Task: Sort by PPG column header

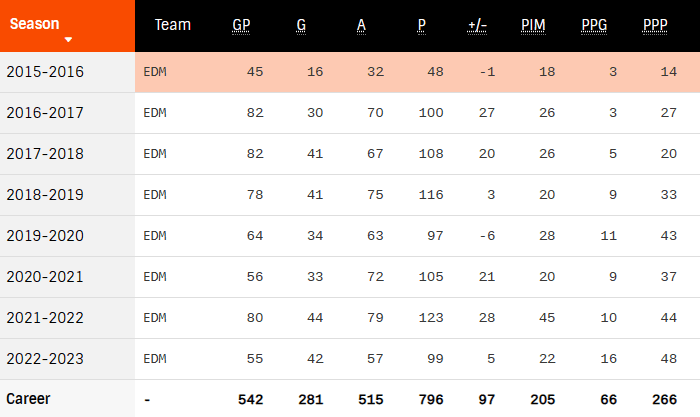Action: [594, 25]
